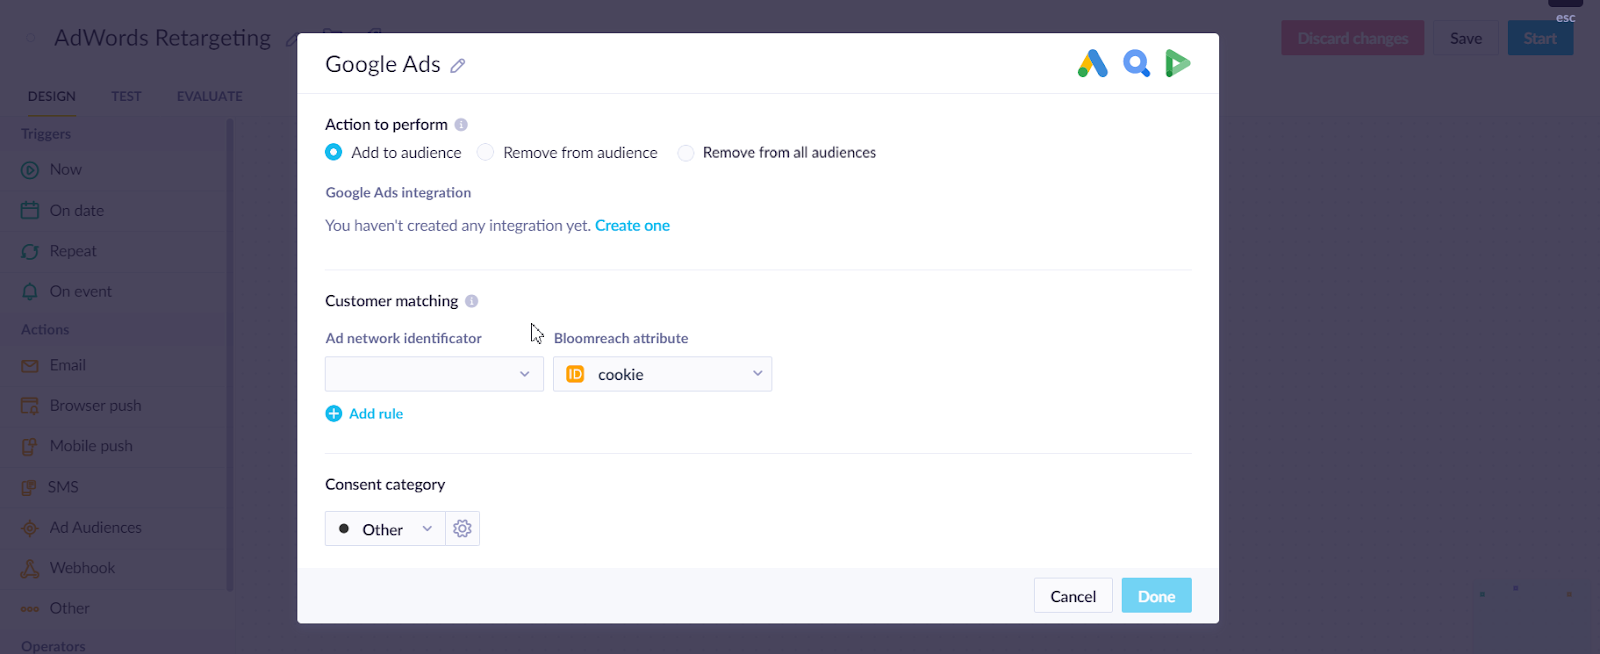Select the Browser push action icon

click(x=30, y=406)
